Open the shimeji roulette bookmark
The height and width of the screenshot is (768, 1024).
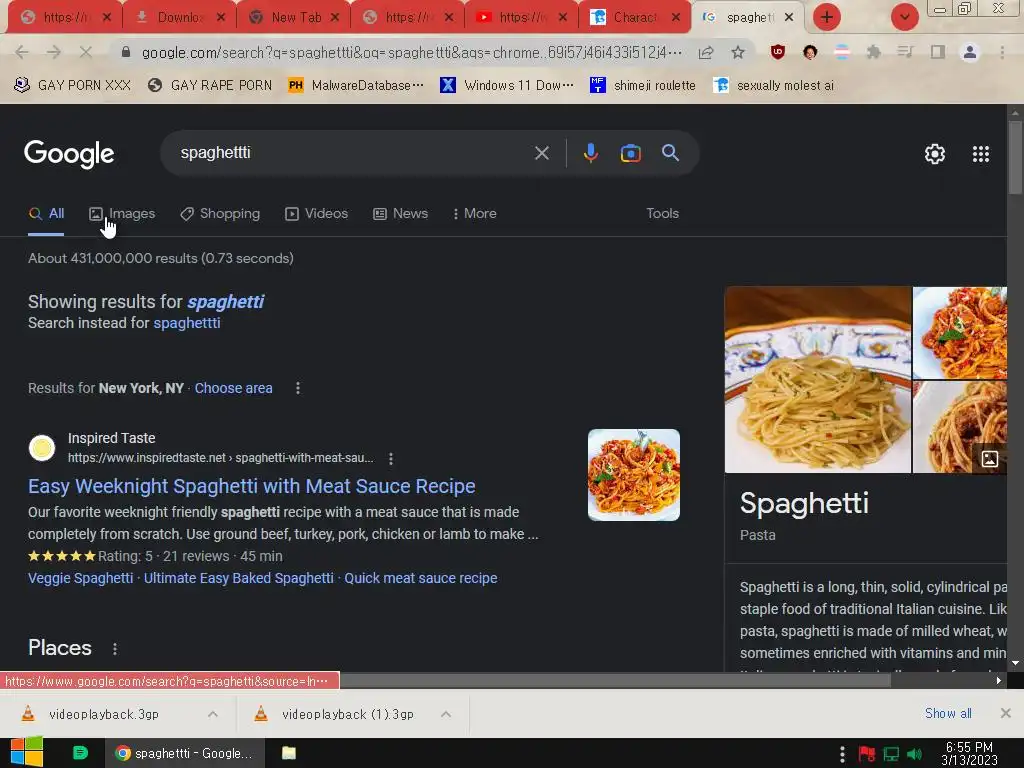point(643,86)
